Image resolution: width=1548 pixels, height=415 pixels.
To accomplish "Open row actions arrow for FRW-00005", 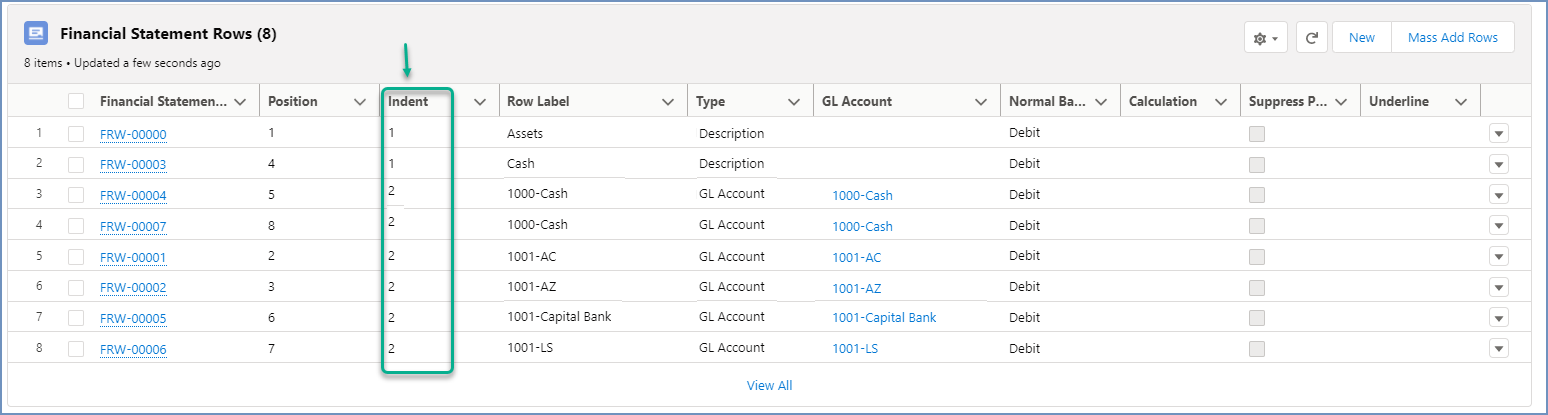I will click(1498, 318).
